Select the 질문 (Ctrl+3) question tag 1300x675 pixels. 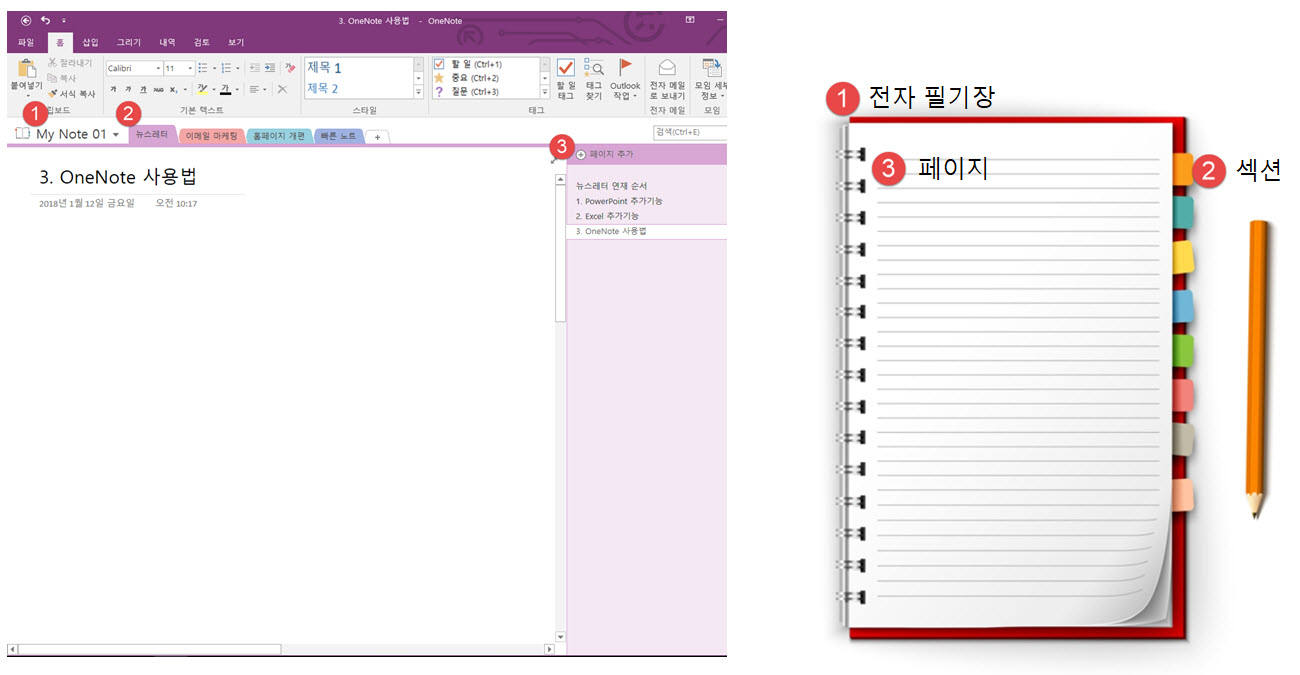(x=439, y=91)
